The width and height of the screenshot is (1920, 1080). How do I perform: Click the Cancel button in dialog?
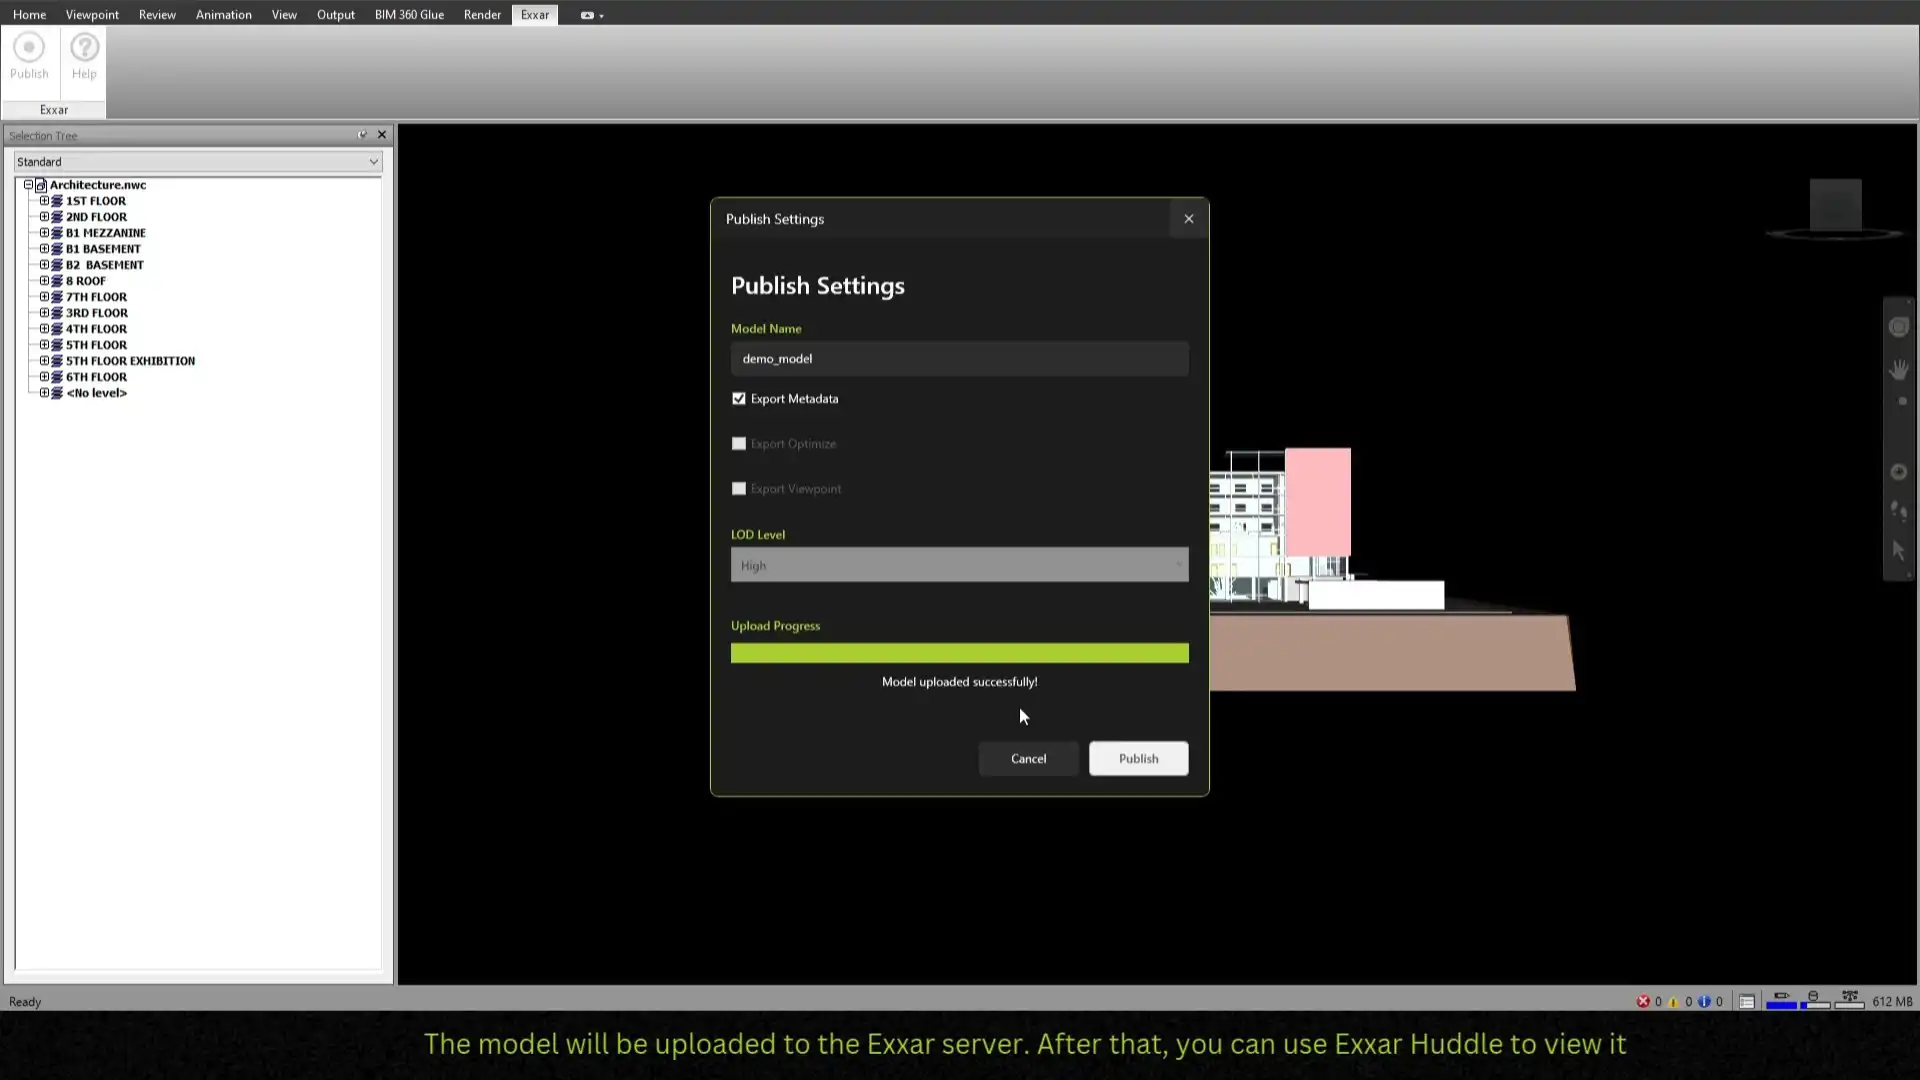1028,758
